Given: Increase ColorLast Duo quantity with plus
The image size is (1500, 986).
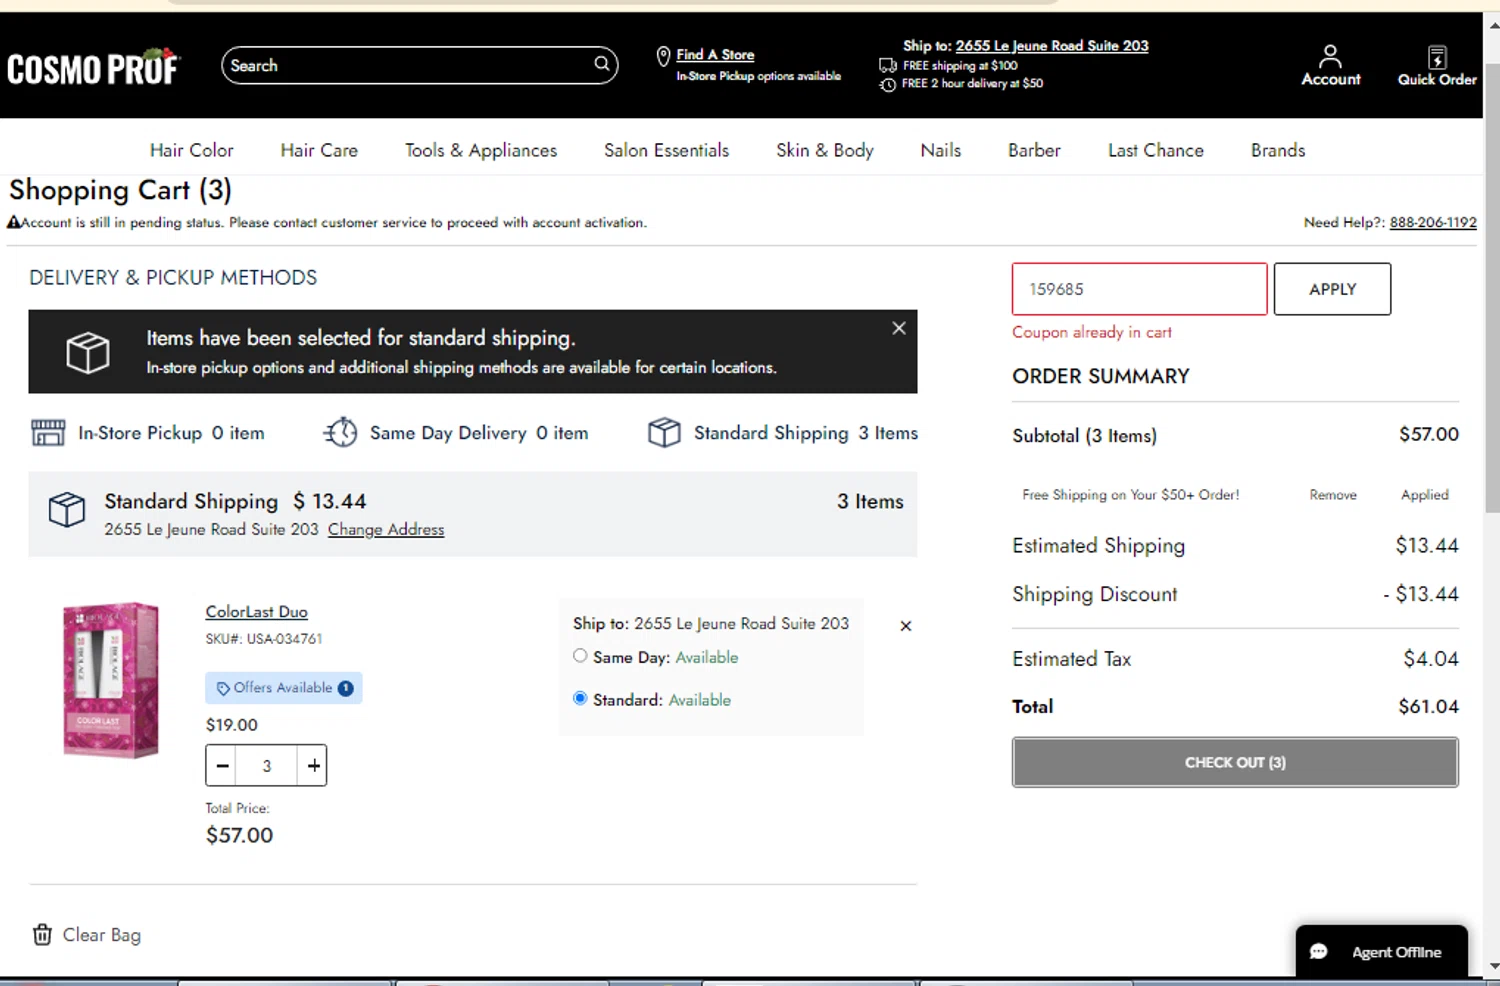Looking at the screenshot, I should pos(313,766).
